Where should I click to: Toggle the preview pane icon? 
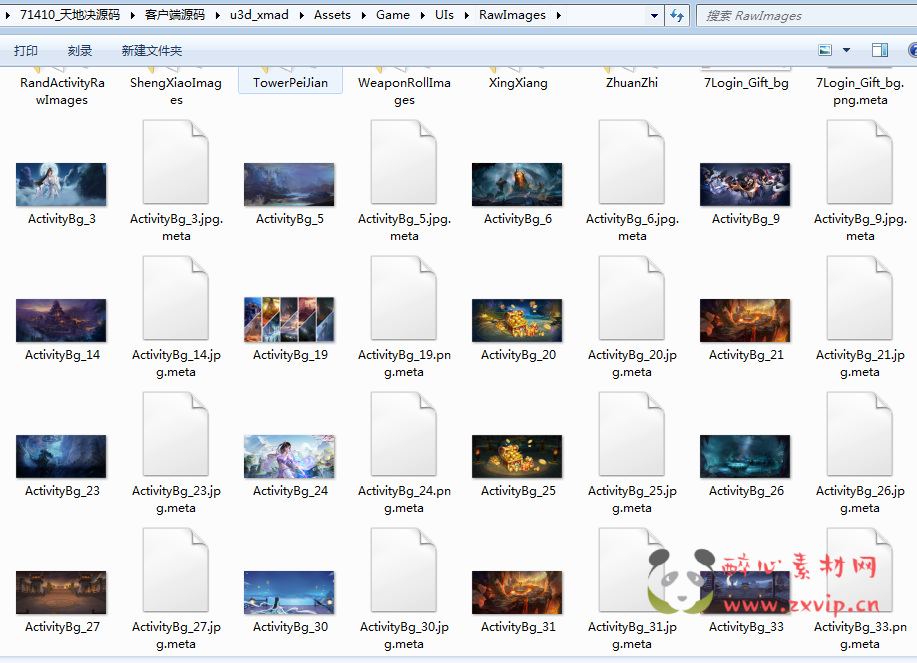(880, 50)
